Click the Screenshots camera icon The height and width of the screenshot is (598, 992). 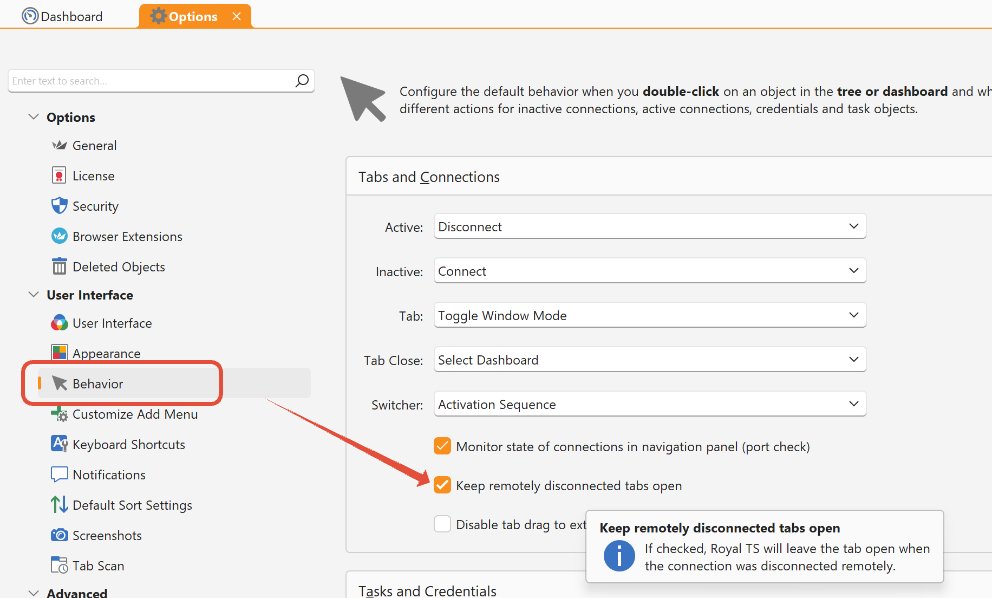(x=59, y=535)
